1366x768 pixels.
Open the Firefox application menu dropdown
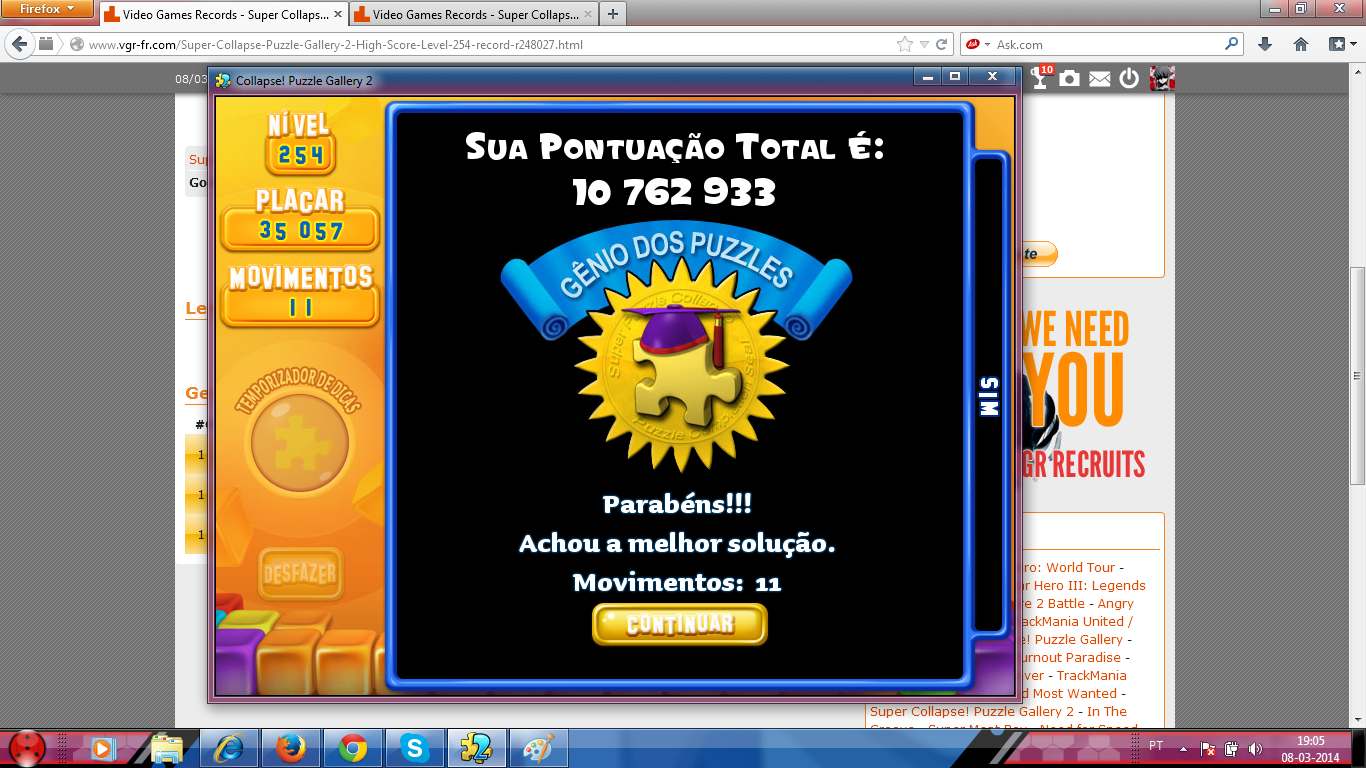click(48, 9)
